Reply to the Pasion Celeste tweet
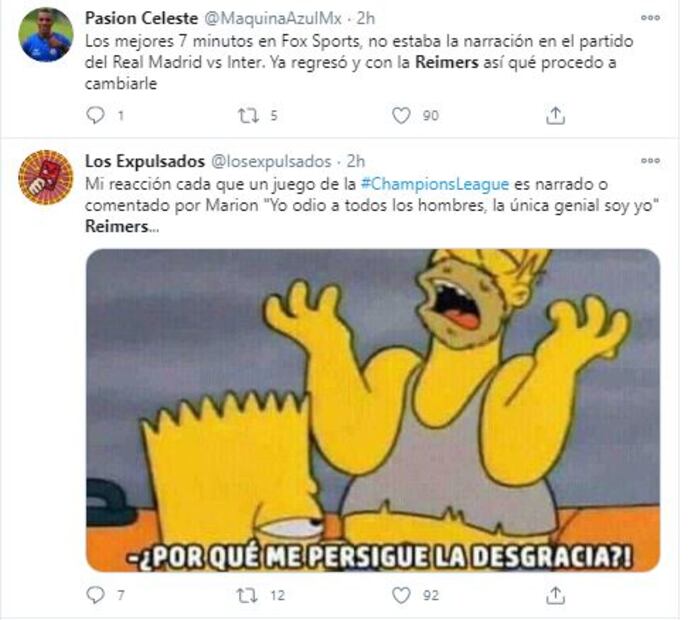 [95, 116]
